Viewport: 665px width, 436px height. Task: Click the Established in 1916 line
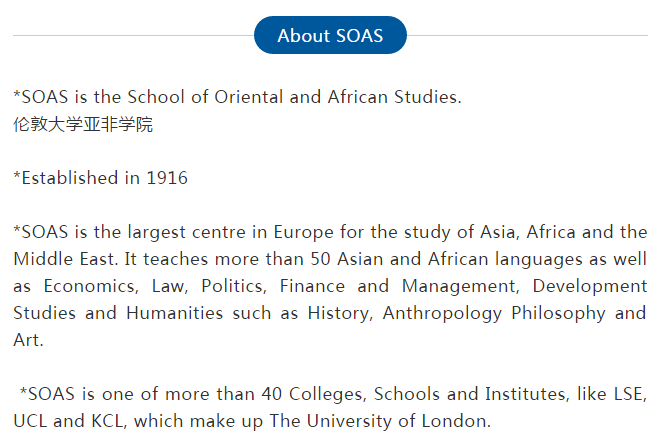pos(101,178)
